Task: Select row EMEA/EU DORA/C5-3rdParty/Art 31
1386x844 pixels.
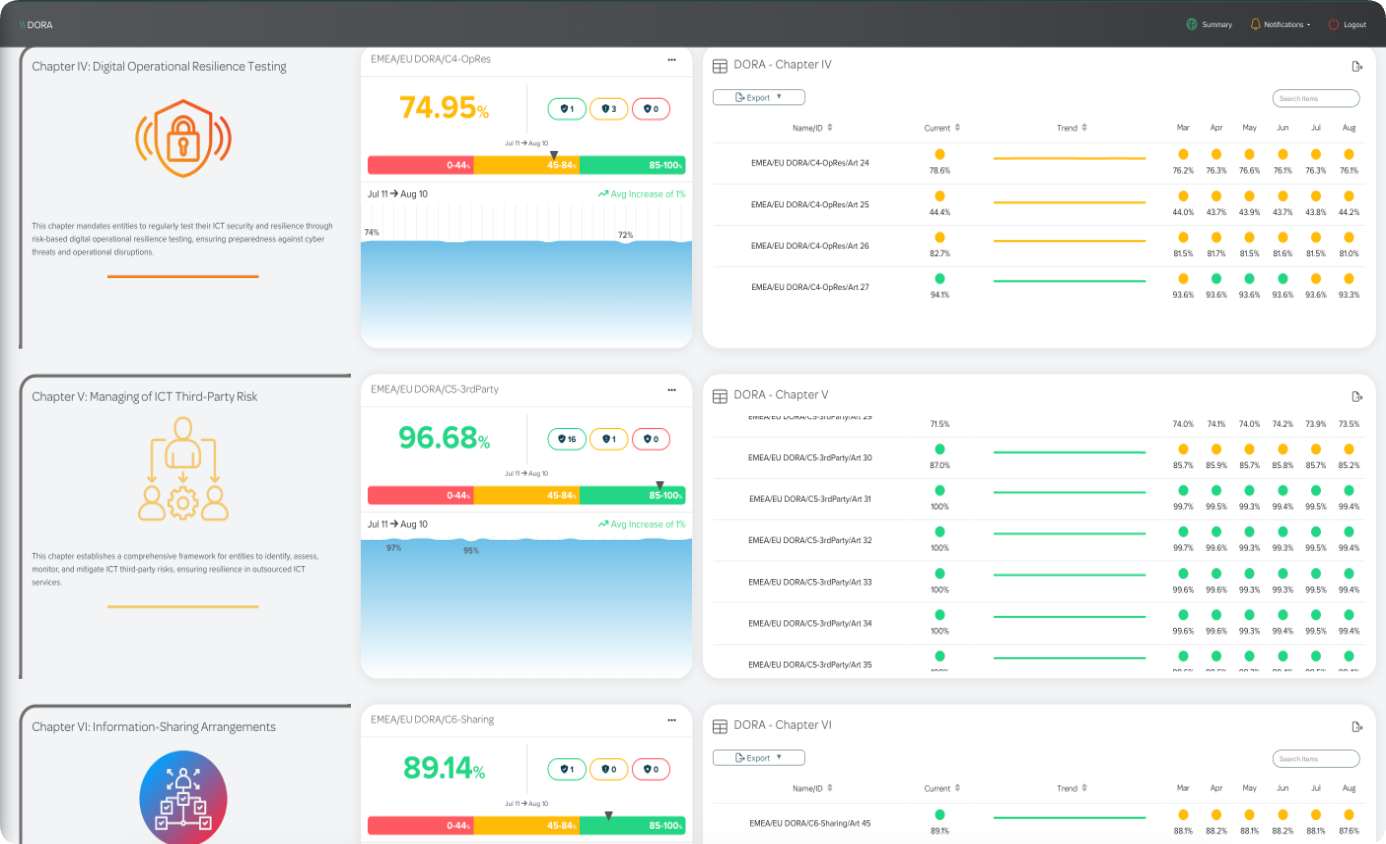Action: (1038, 498)
